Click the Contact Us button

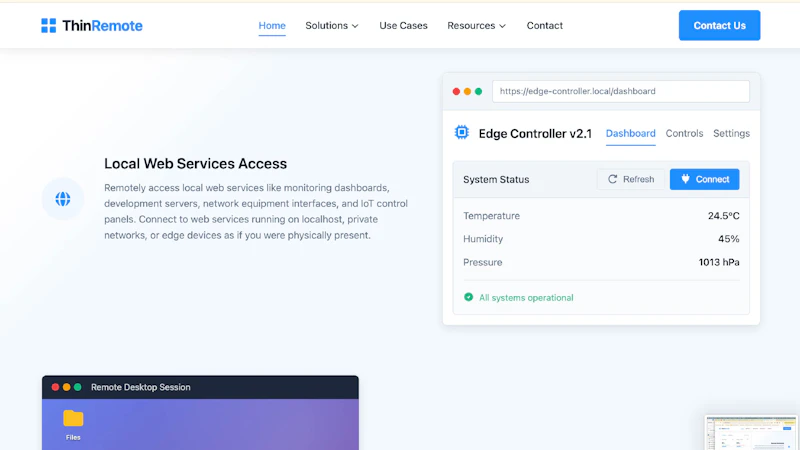(x=719, y=26)
